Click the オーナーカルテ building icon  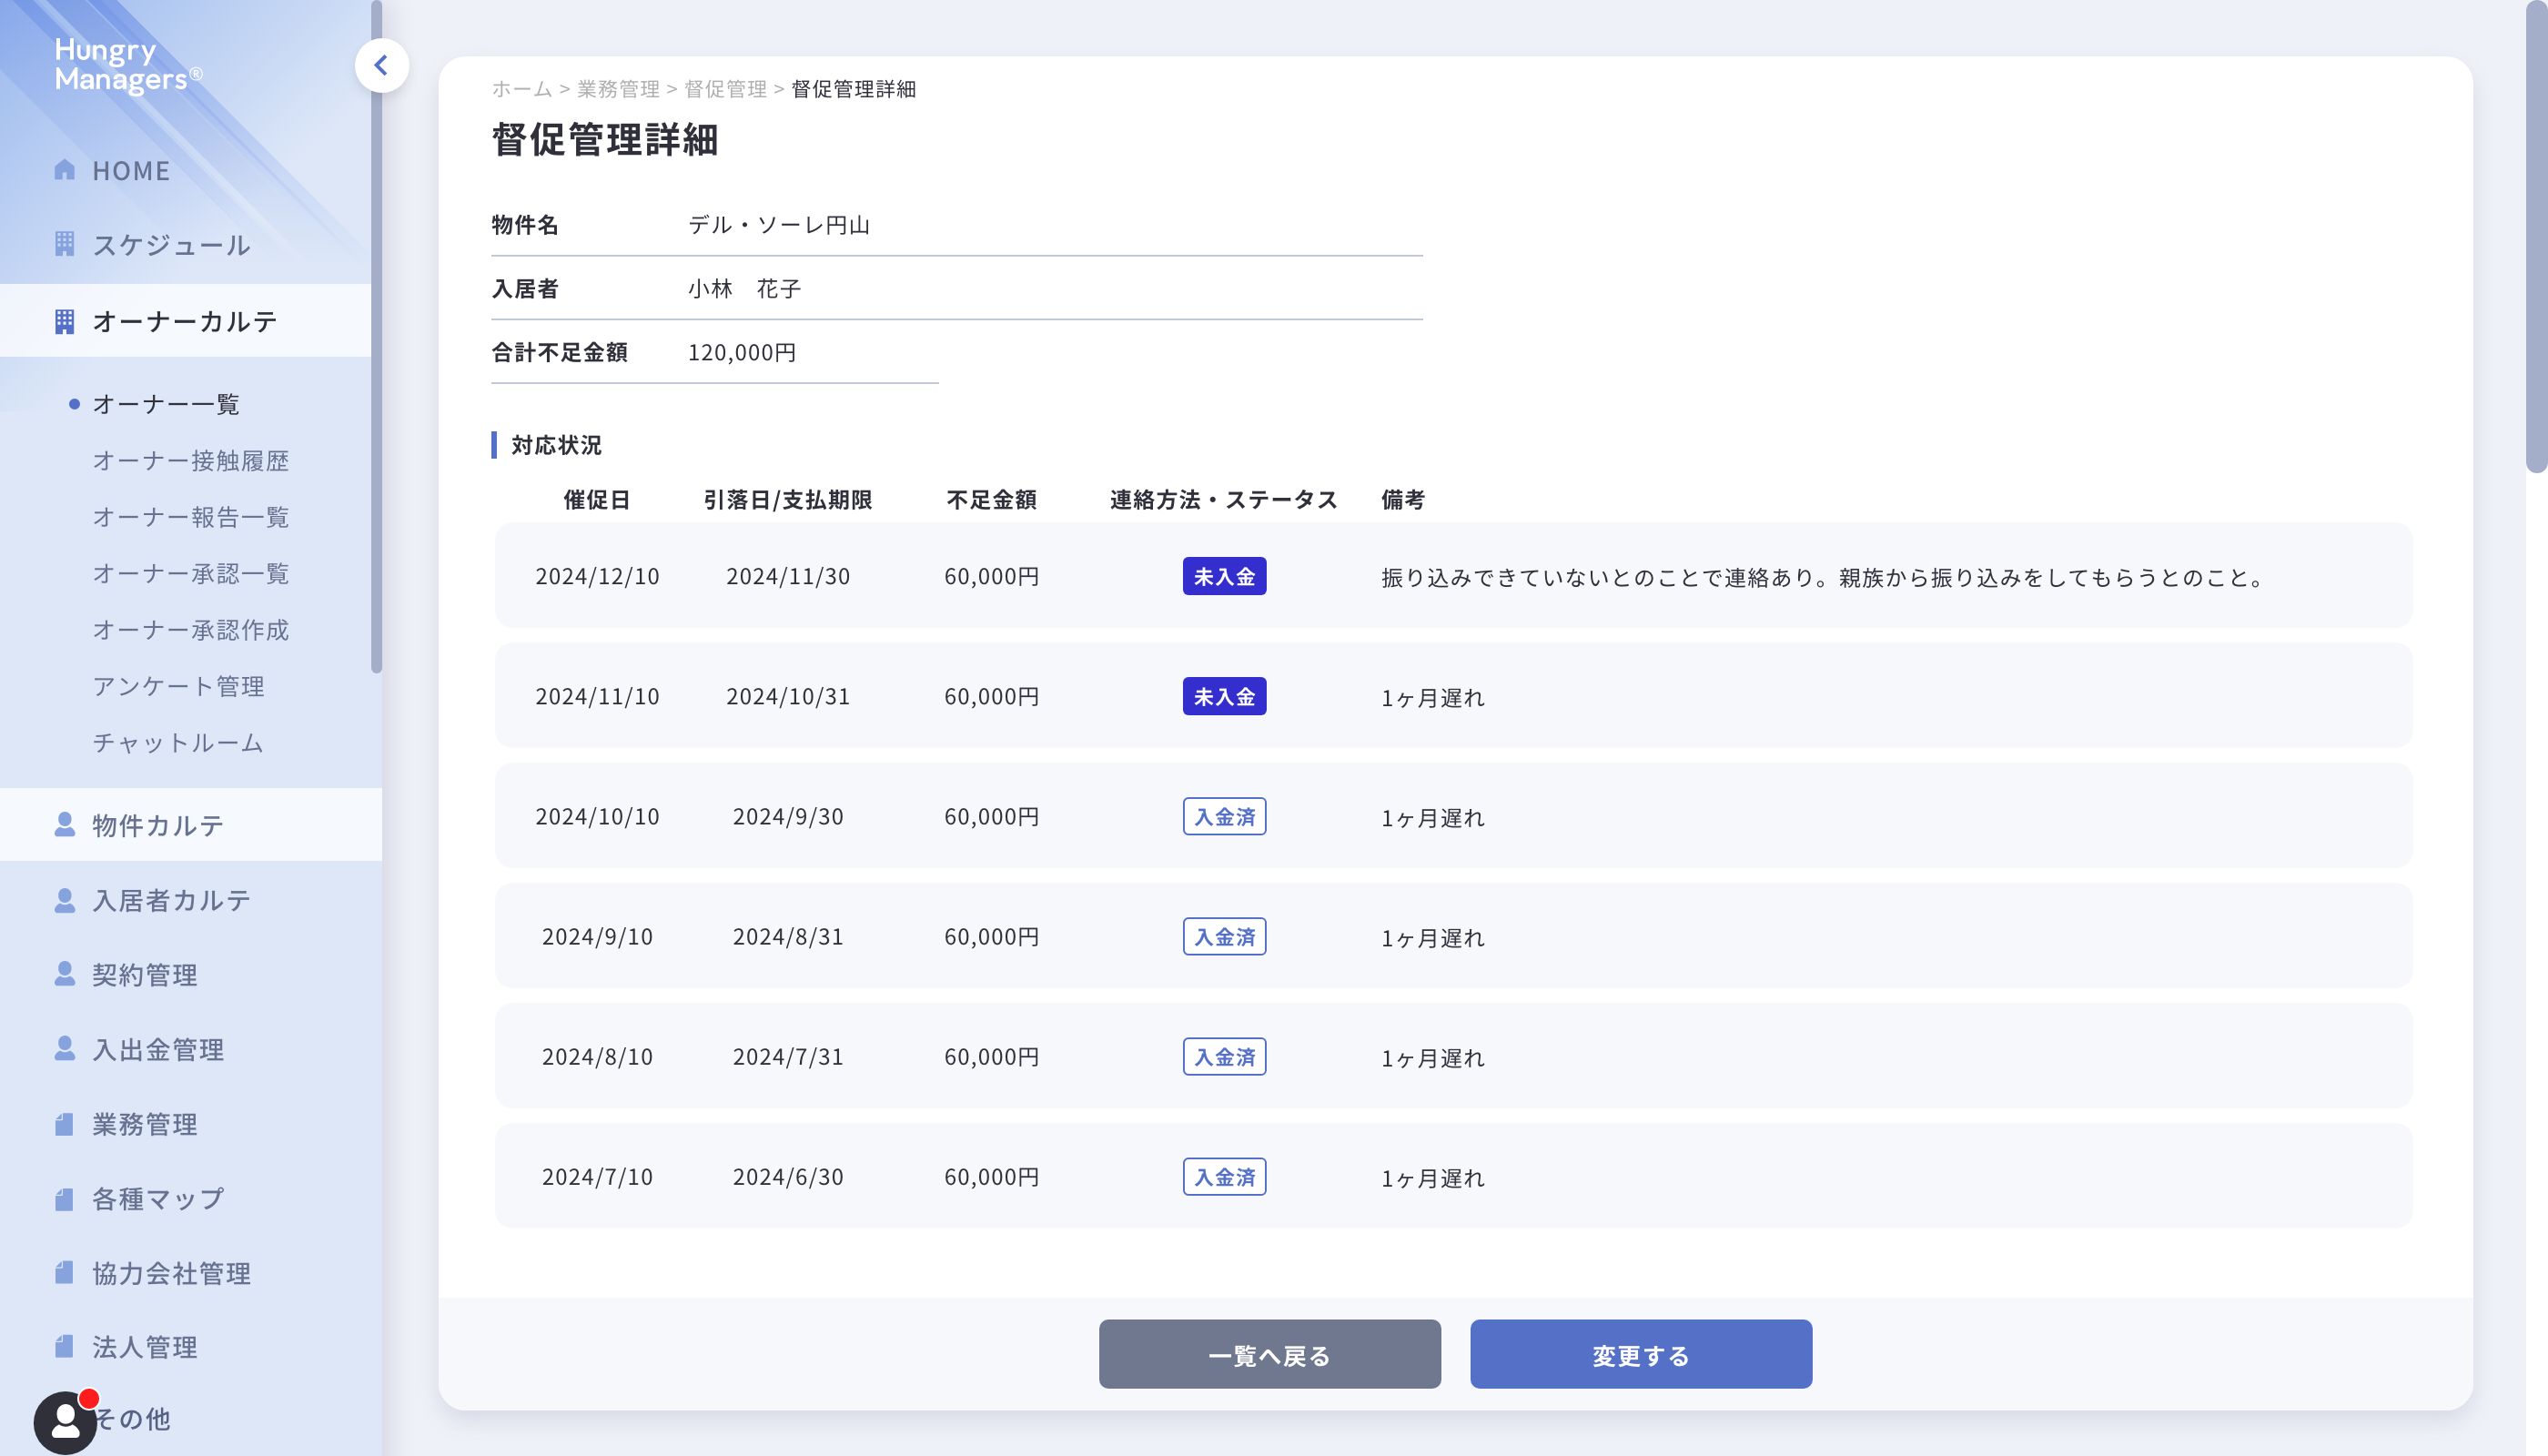(65, 321)
